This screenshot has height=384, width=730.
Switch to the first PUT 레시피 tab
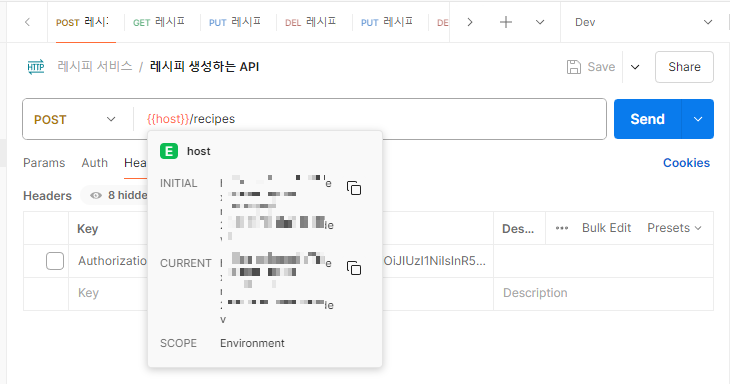pos(235,22)
